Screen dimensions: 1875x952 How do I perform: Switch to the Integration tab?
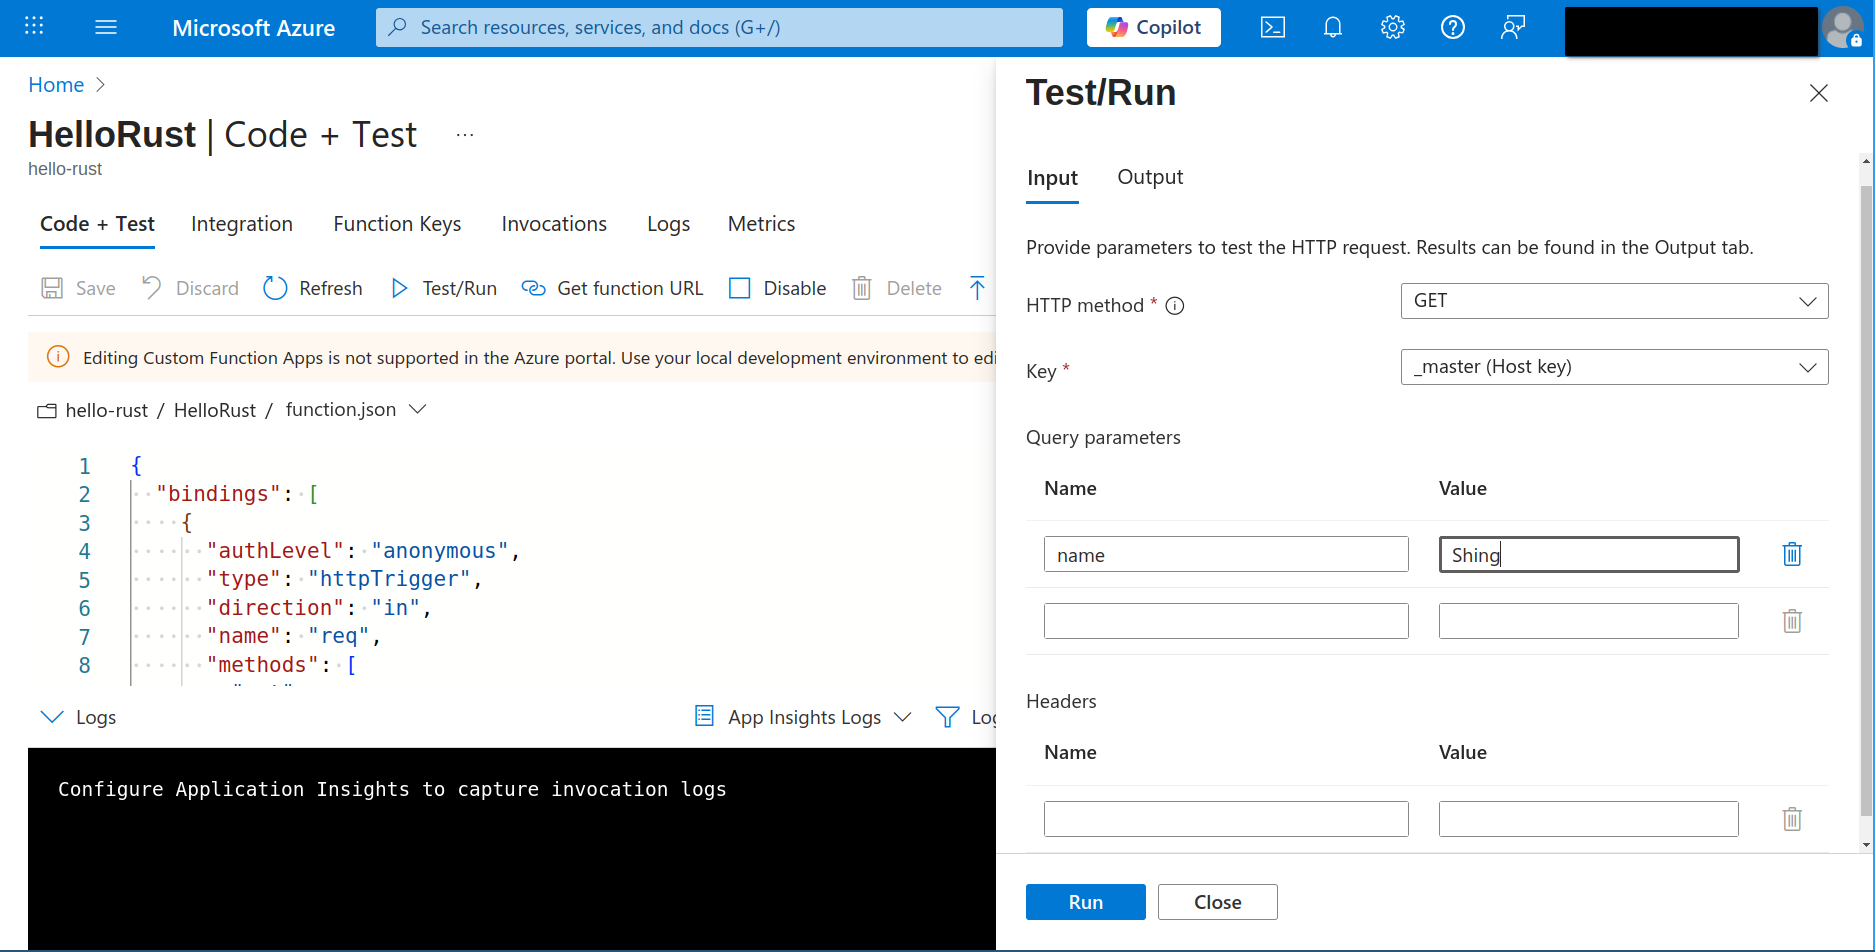pos(242,224)
